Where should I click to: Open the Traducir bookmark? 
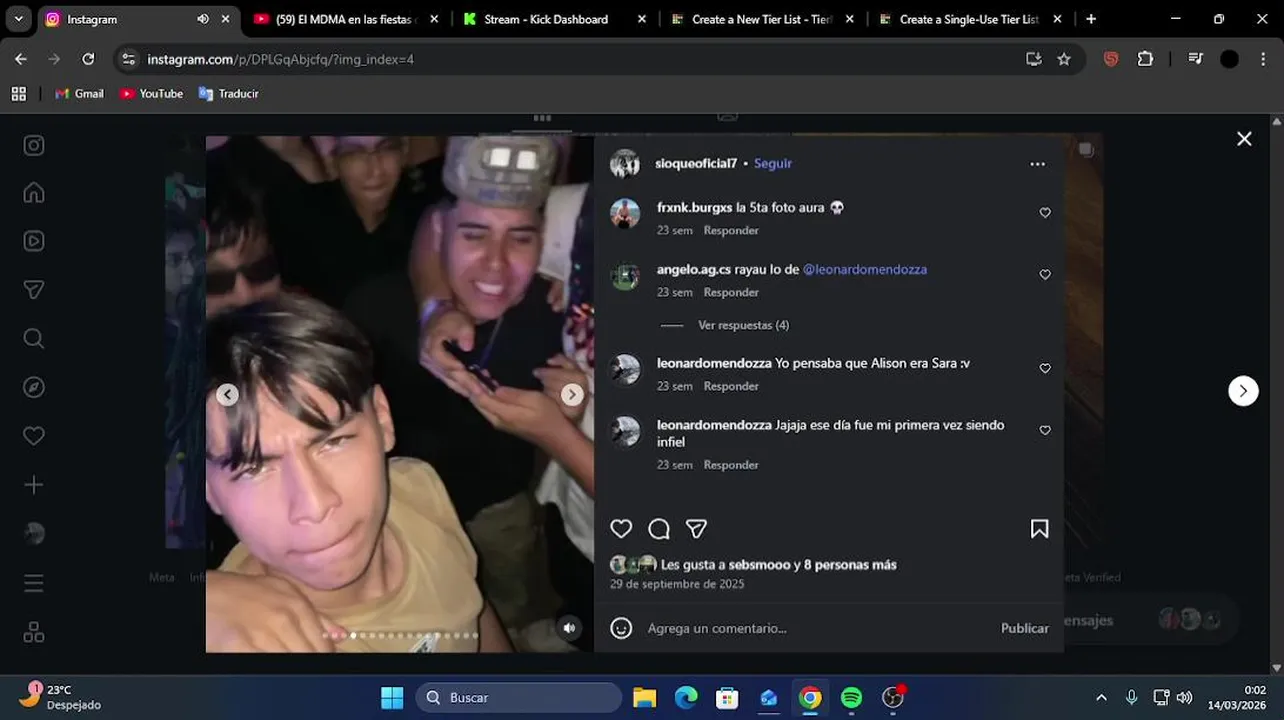point(228,94)
